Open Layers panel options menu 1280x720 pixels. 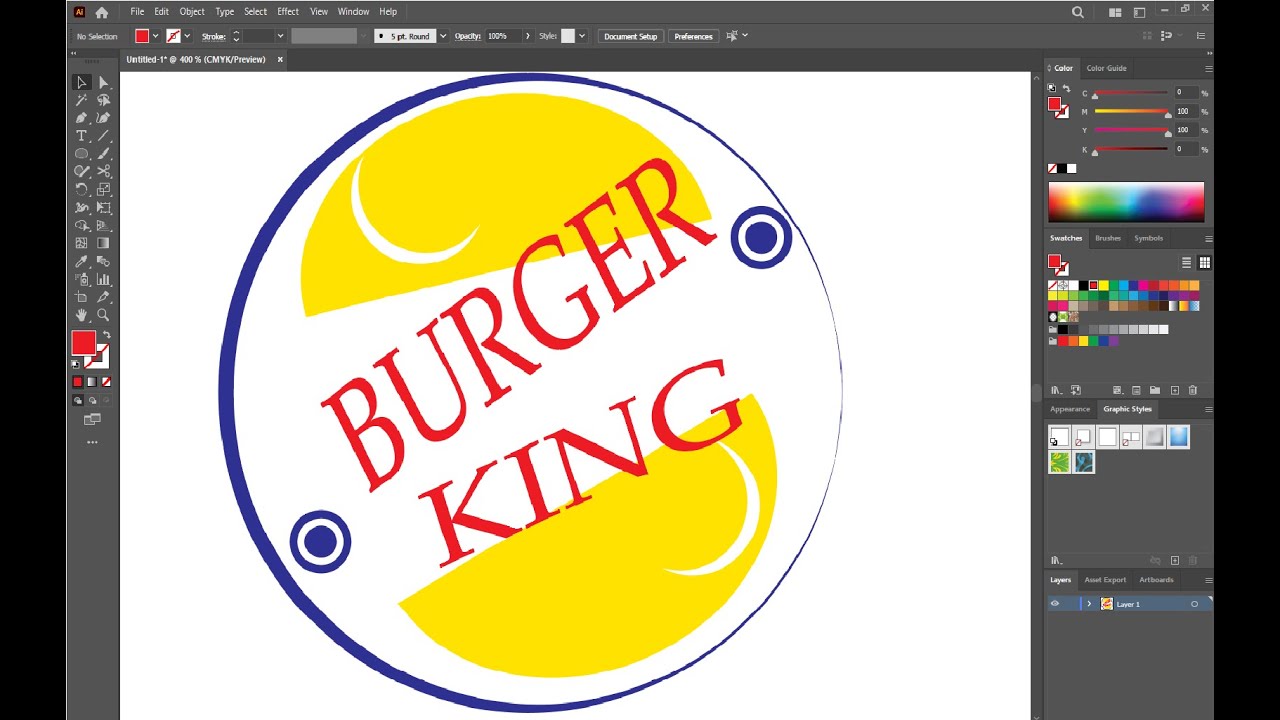tap(1208, 580)
